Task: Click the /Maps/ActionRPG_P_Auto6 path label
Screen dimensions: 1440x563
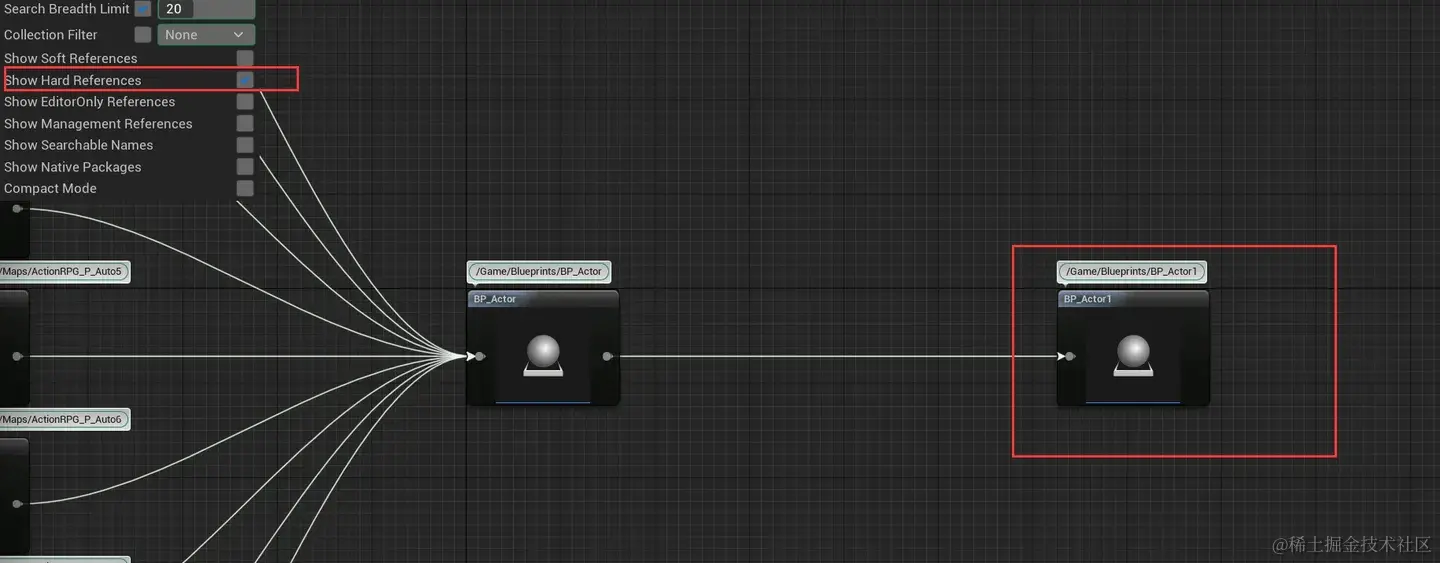Action: [x=64, y=419]
